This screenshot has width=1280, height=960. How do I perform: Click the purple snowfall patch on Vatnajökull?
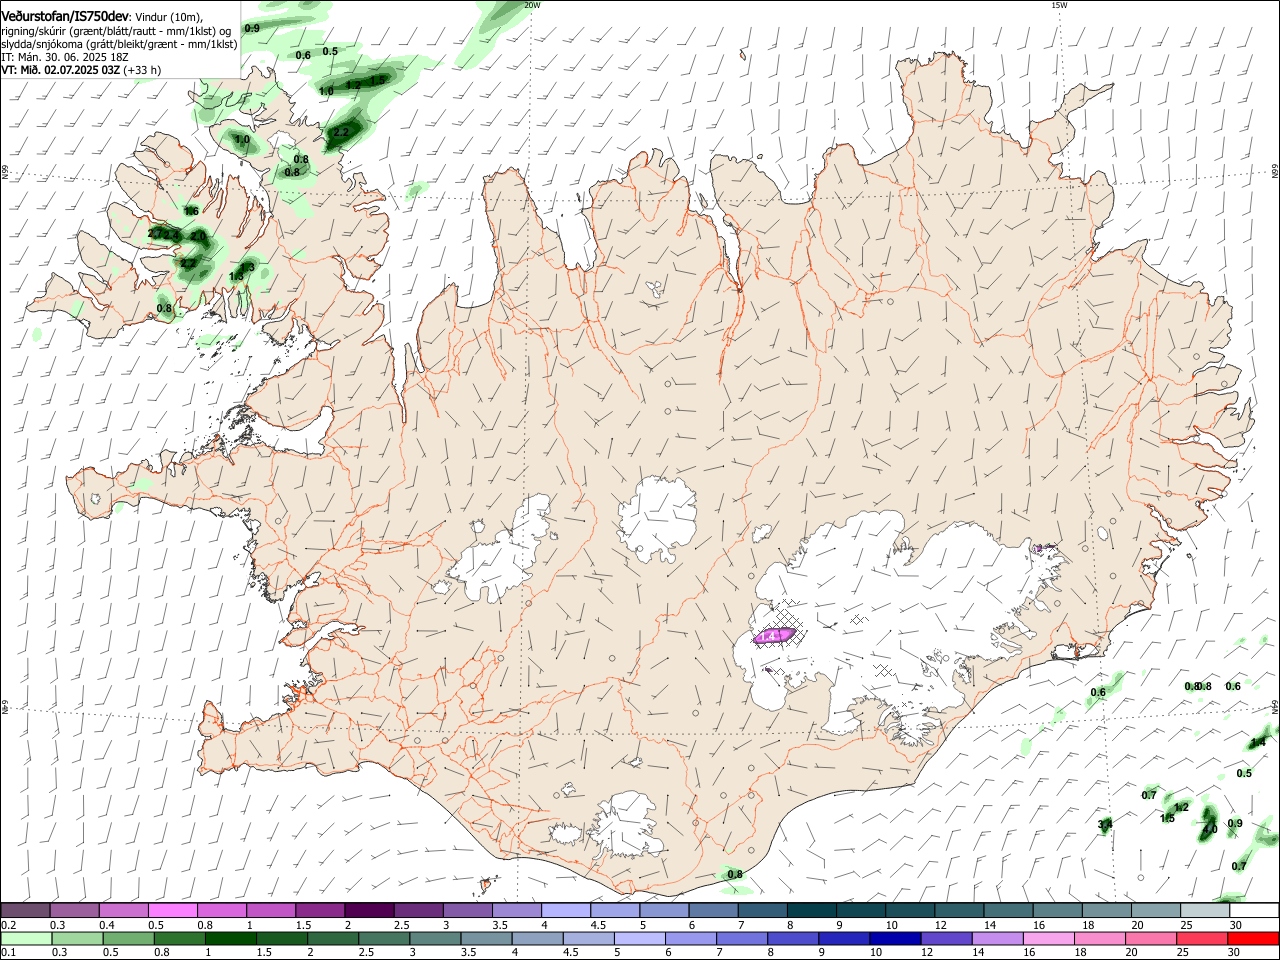773,634
